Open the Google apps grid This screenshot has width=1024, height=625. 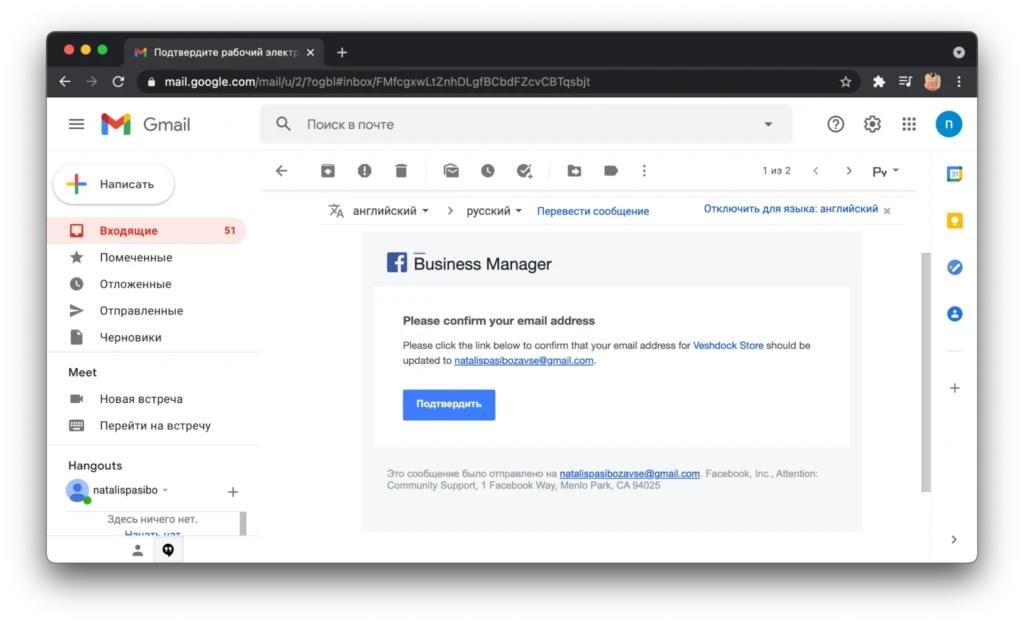(x=909, y=124)
